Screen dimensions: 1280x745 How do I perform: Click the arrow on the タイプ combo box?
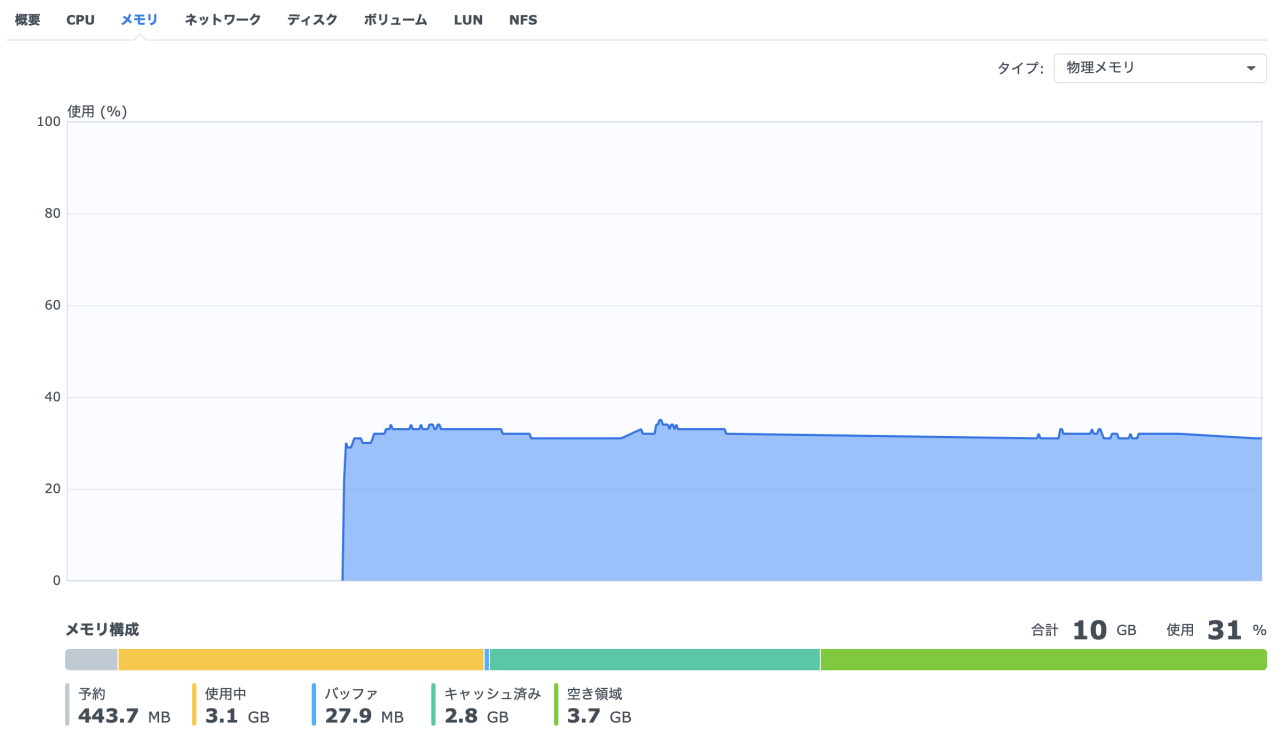pos(1250,68)
